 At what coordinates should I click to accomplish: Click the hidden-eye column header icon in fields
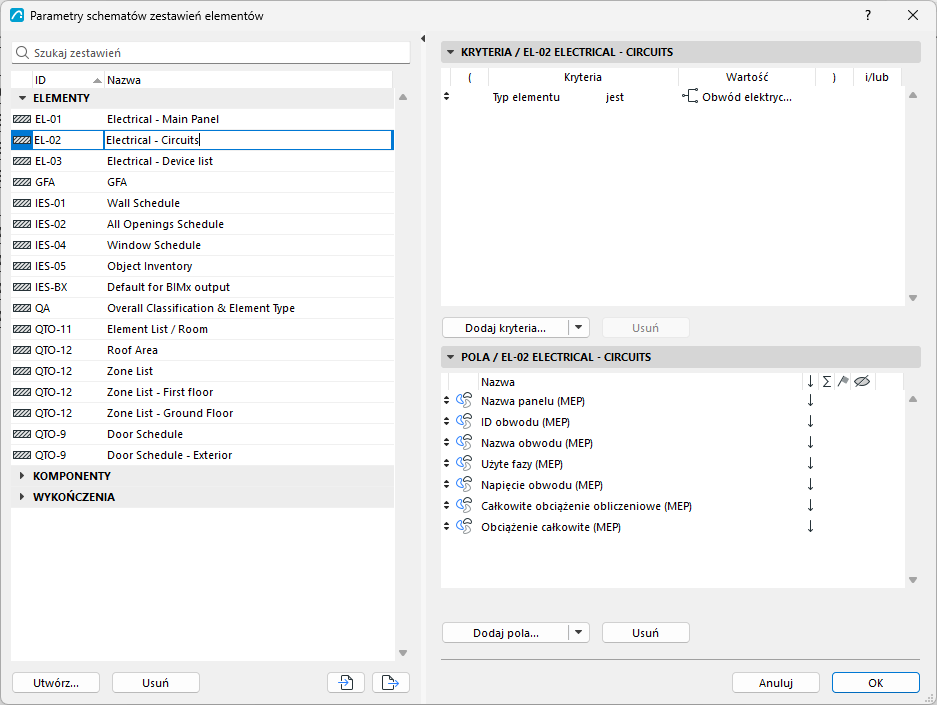click(x=862, y=381)
